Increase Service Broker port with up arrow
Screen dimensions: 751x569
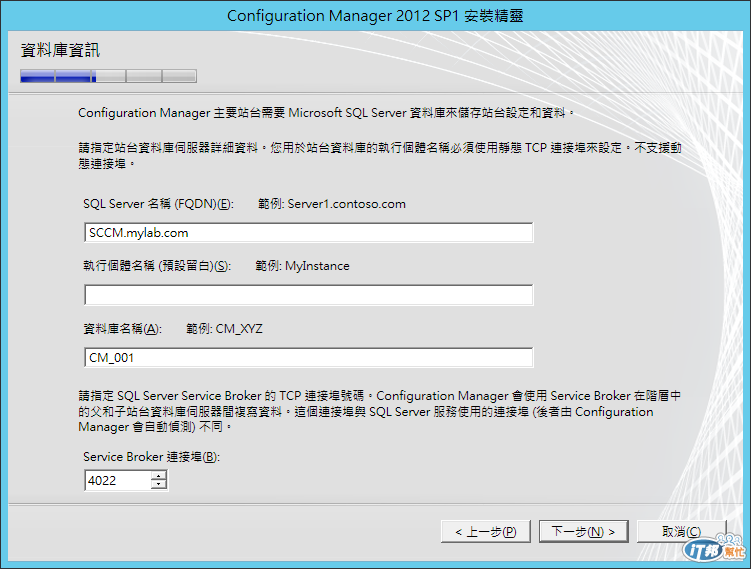tap(159, 476)
